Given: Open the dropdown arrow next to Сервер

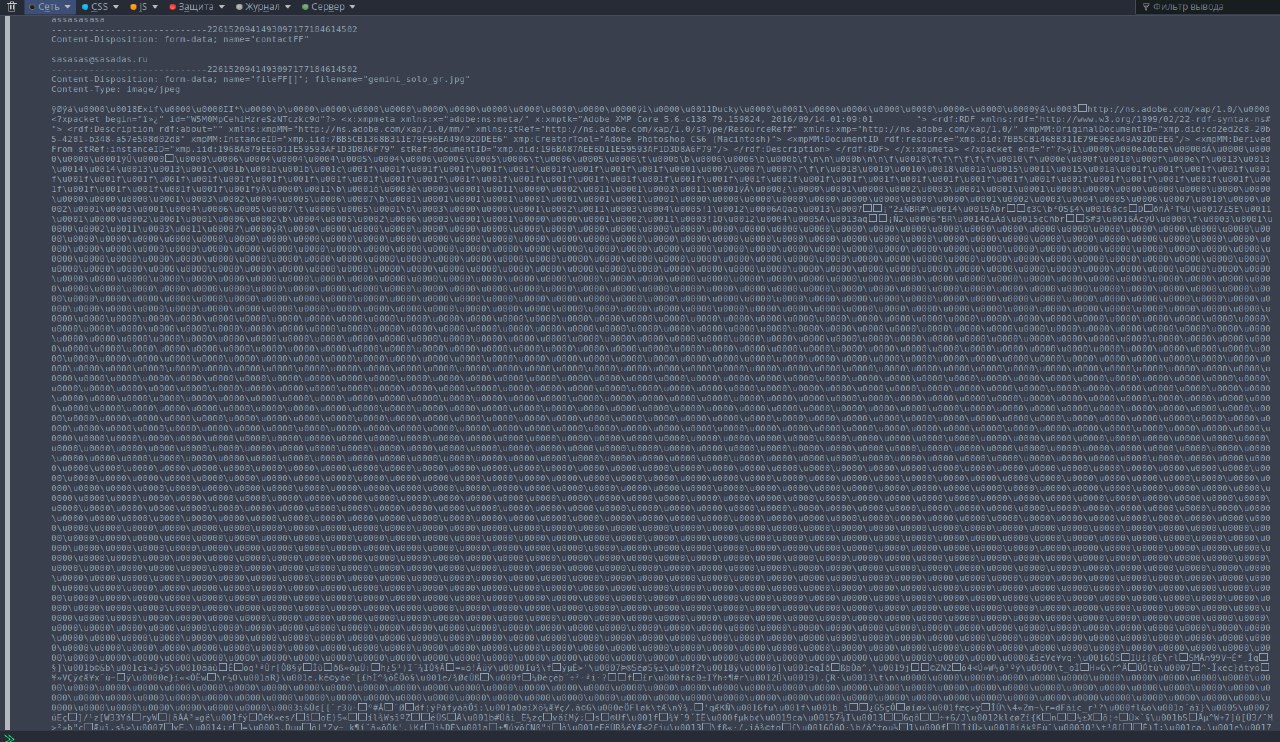Looking at the screenshot, I should pos(351,7).
